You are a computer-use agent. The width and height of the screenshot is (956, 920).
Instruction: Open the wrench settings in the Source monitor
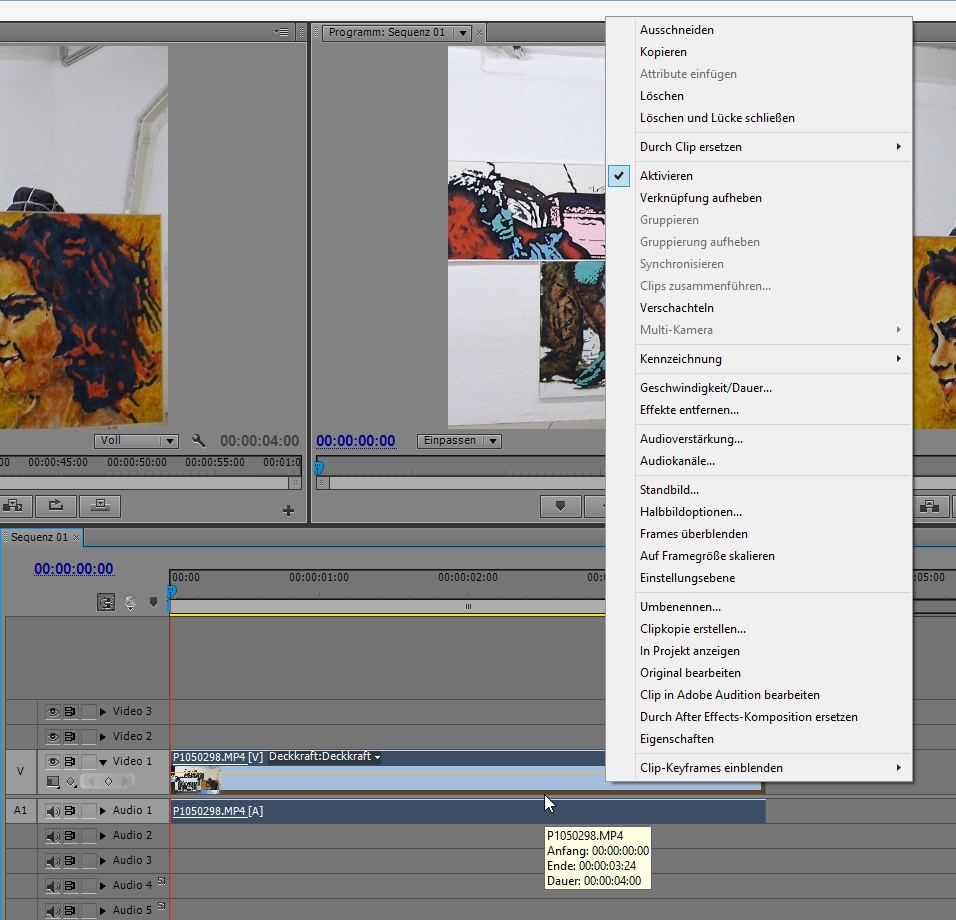pyautogui.click(x=198, y=440)
